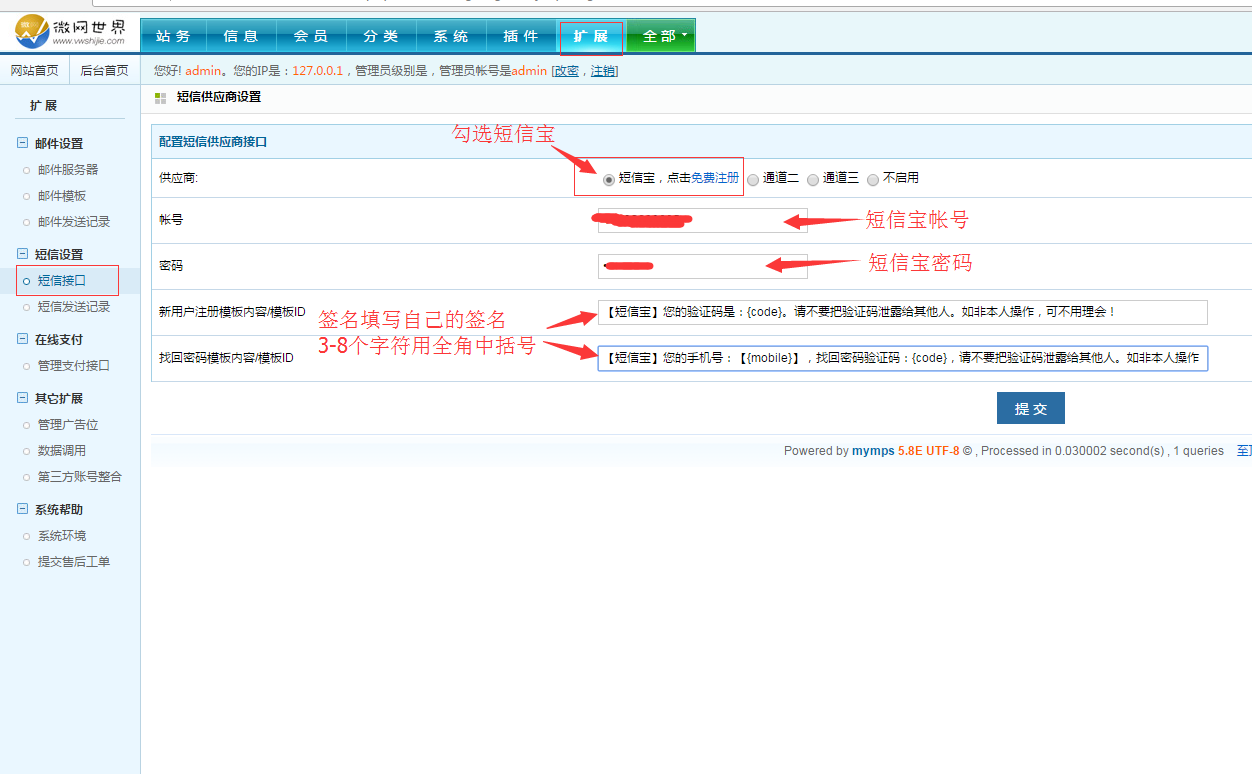Image resolution: width=1252 pixels, height=774 pixels.
Task: Collapse the 邮件设置 section
Action: coord(22,144)
